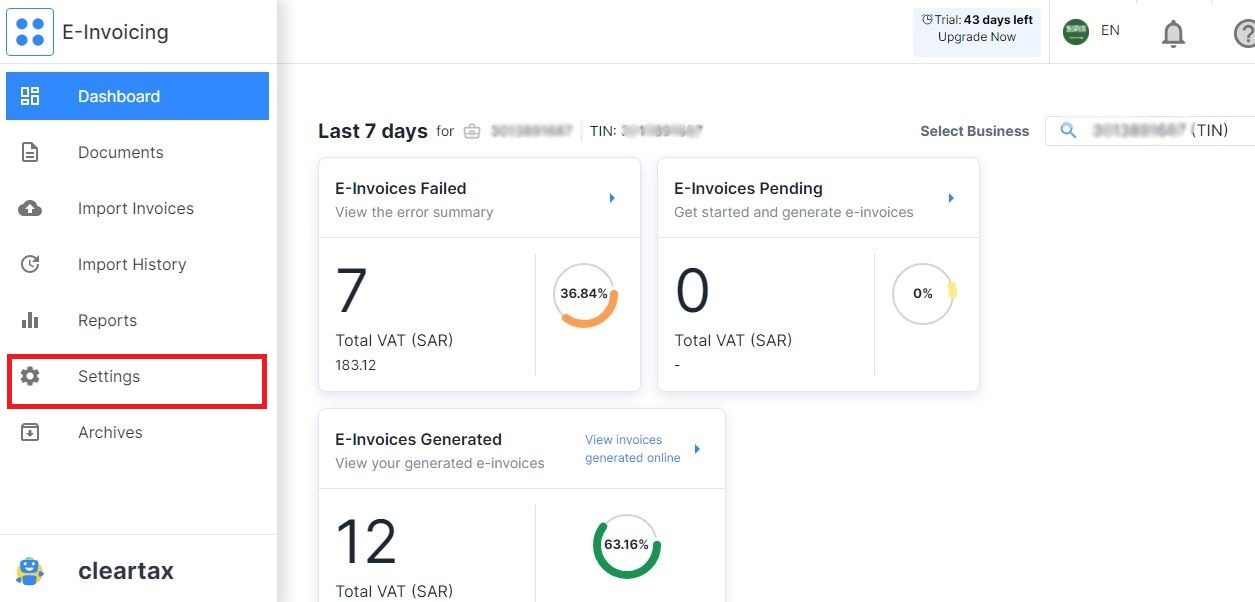Viewport: 1255px width, 602px height.
Task: Click the Import Invoices cloud upload icon
Action: point(30,208)
